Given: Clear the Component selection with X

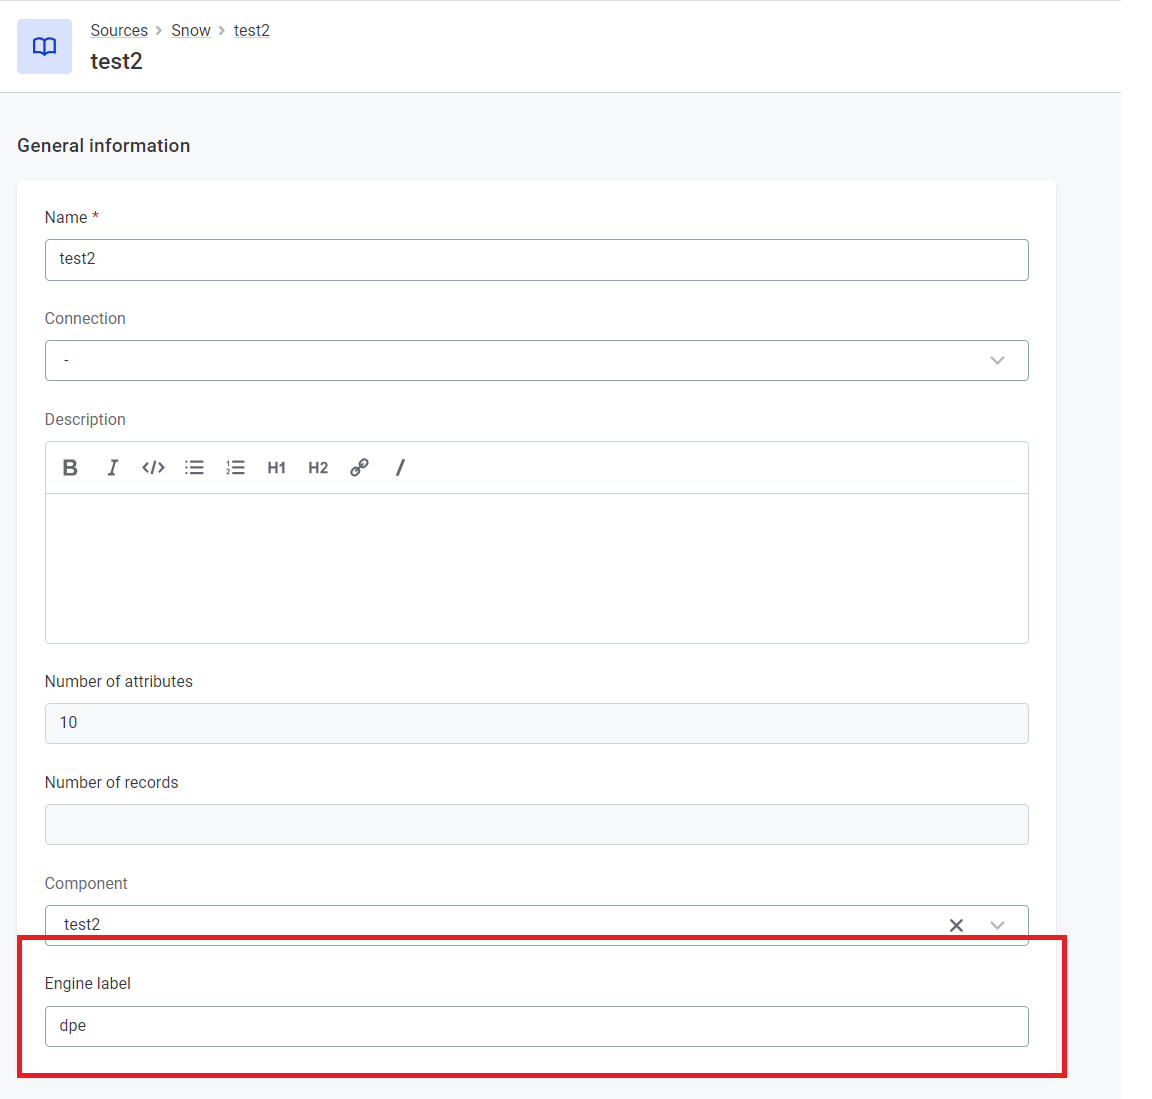Looking at the screenshot, I should 956,925.
